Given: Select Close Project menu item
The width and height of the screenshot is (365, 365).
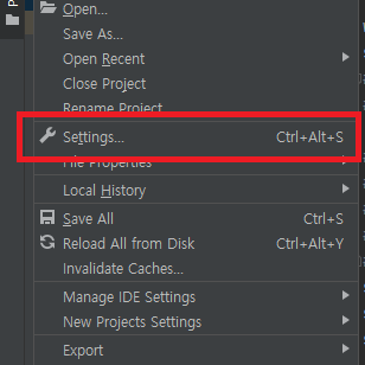Looking at the screenshot, I should point(196,84).
